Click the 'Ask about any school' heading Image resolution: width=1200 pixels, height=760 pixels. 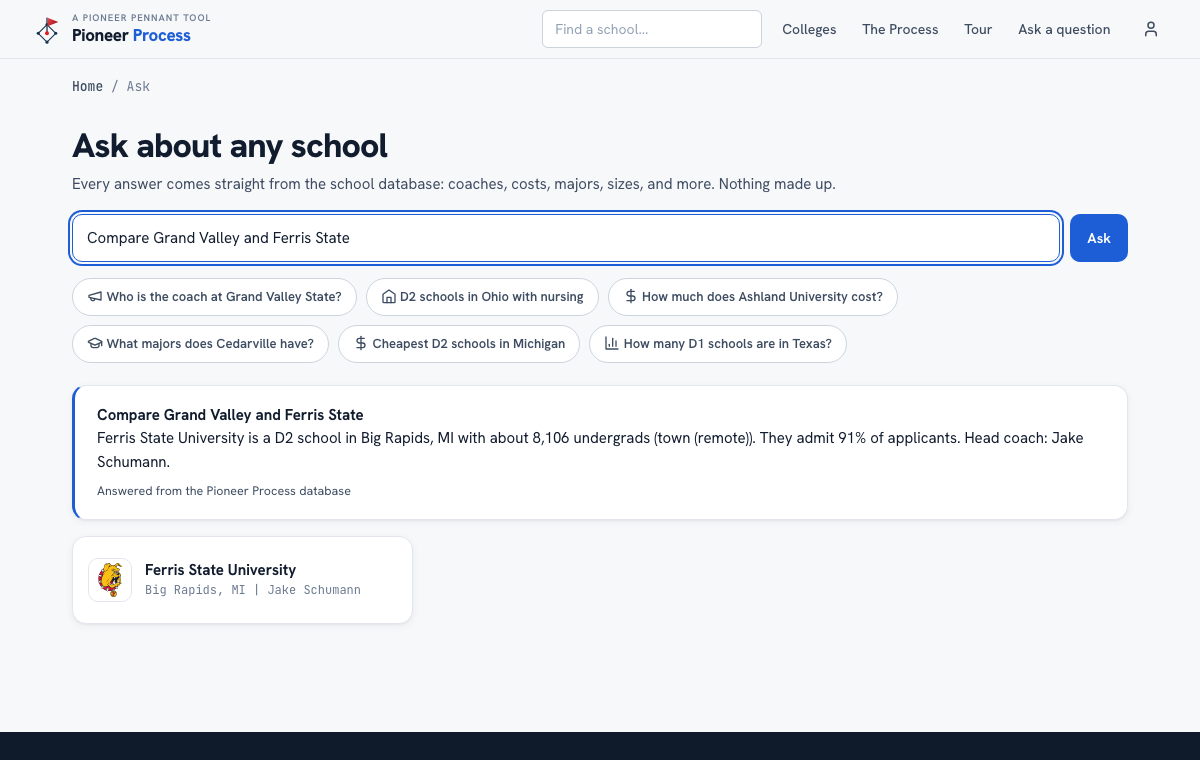click(230, 146)
